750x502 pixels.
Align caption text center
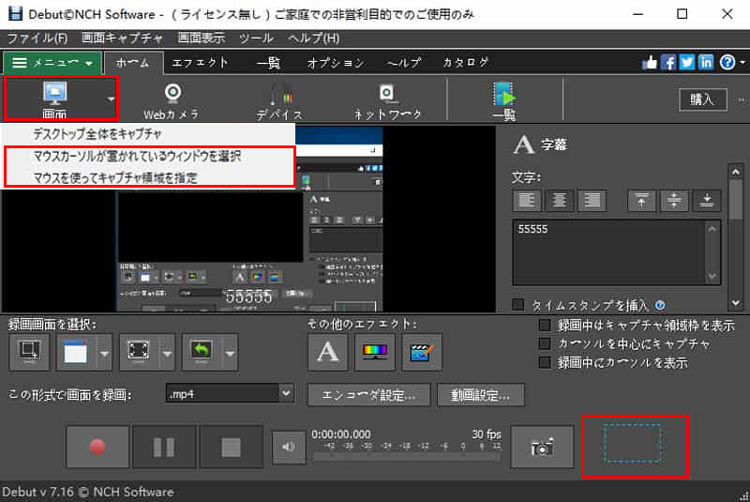click(x=559, y=200)
